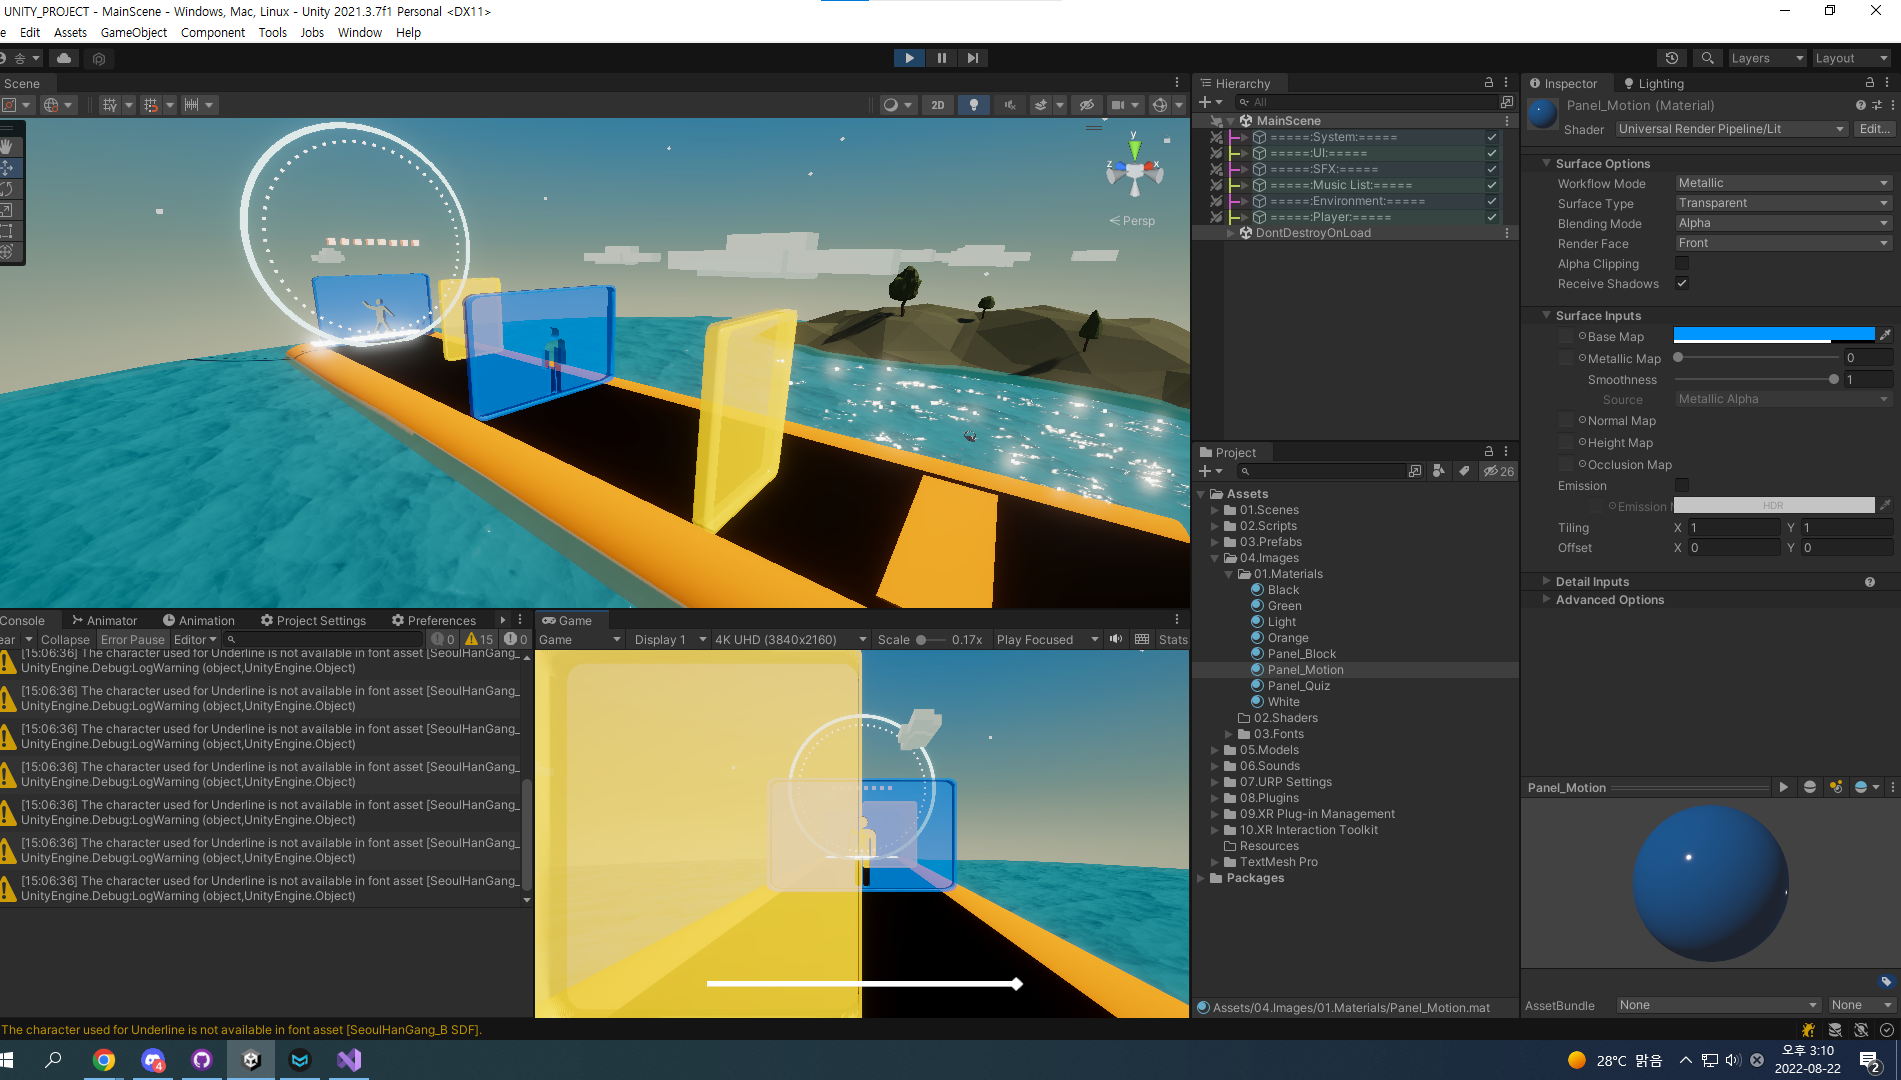Open the Component menu
The height and width of the screenshot is (1080, 1901).
[213, 32]
